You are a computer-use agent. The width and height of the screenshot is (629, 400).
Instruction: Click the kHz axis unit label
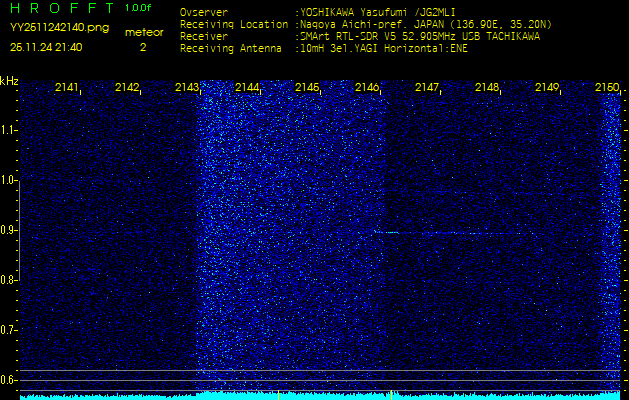(x=9, y=81)
